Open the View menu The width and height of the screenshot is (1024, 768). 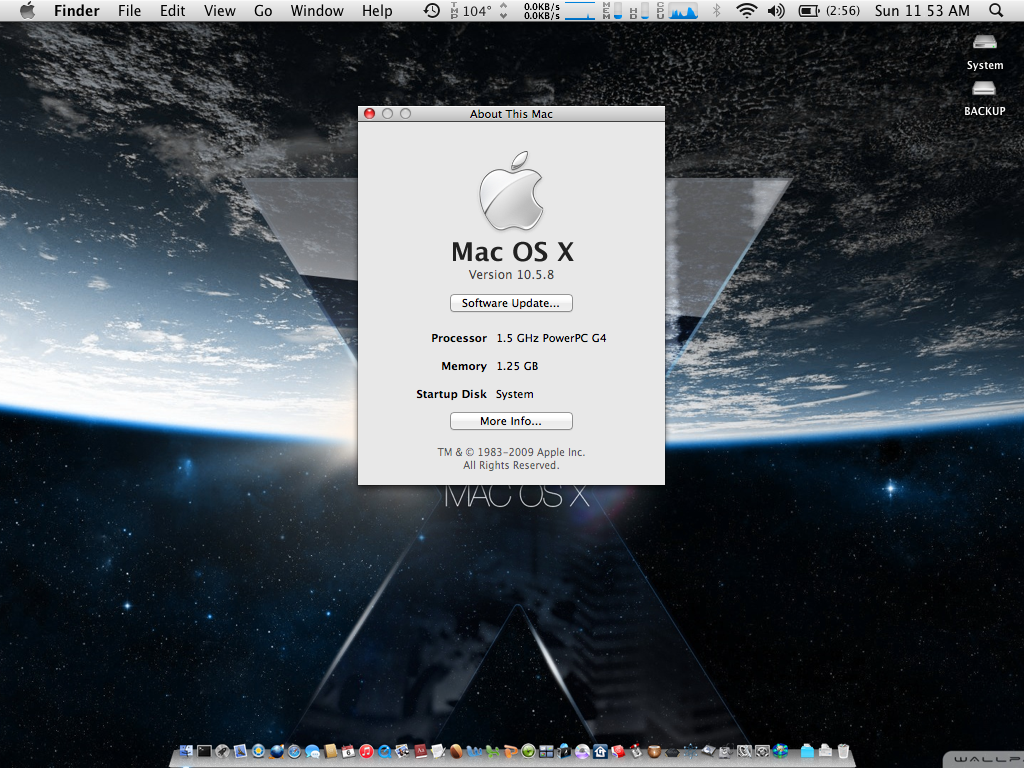pyautogui.click(x=219, y=10)
